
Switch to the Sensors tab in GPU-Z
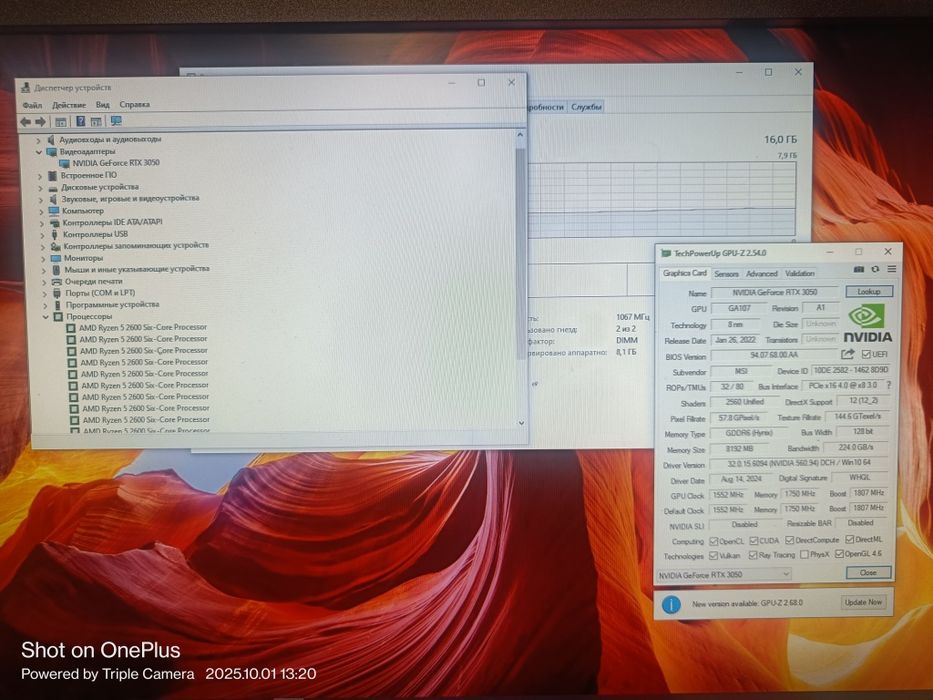click(x=726, y=274)
